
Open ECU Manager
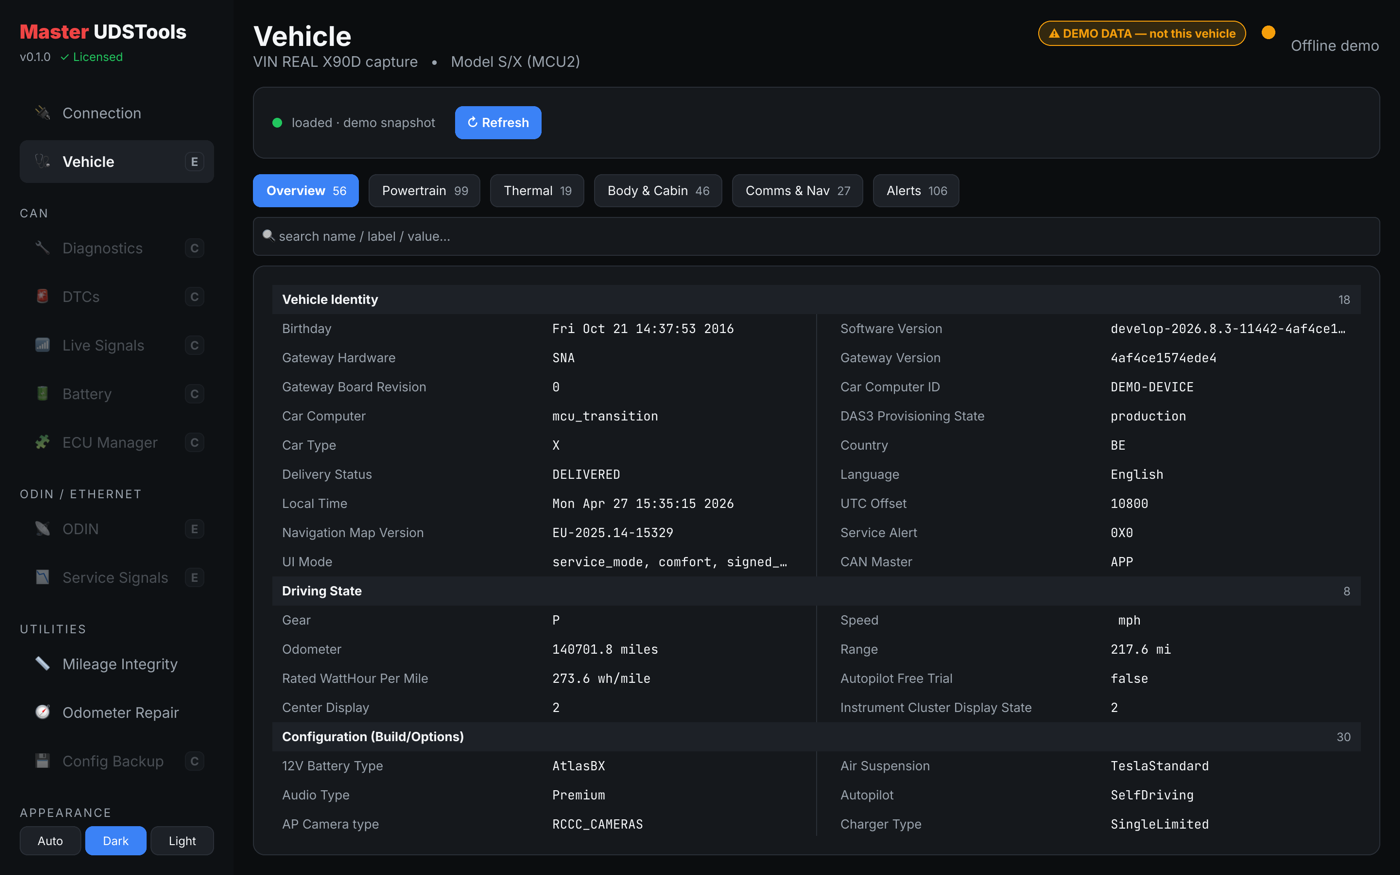(x=116, y=442)
